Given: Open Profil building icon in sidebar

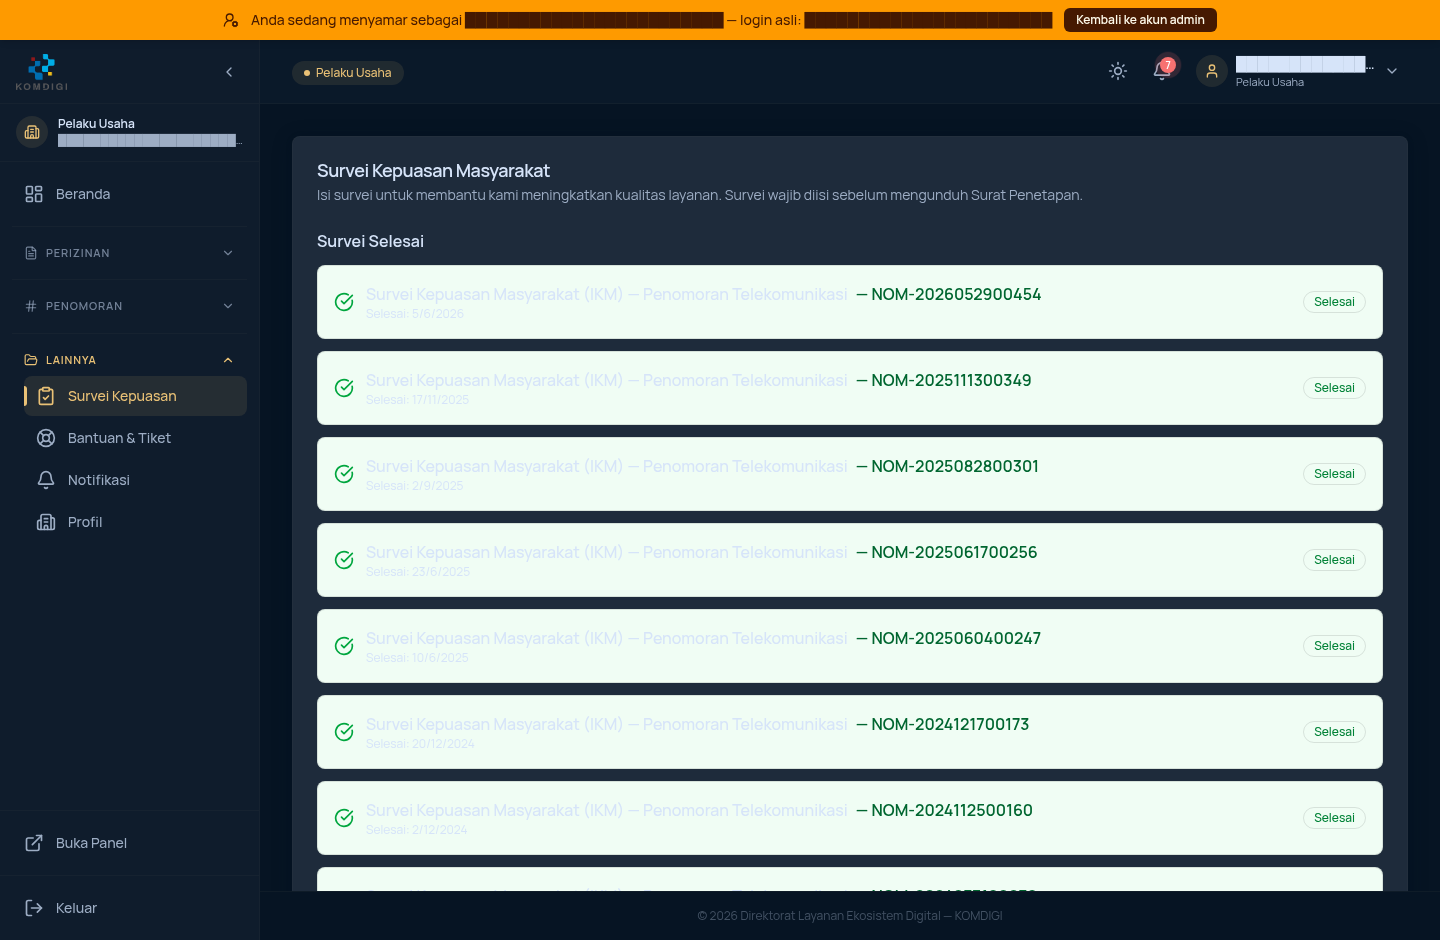Looking at the screenshot, I should coord(46,522).
